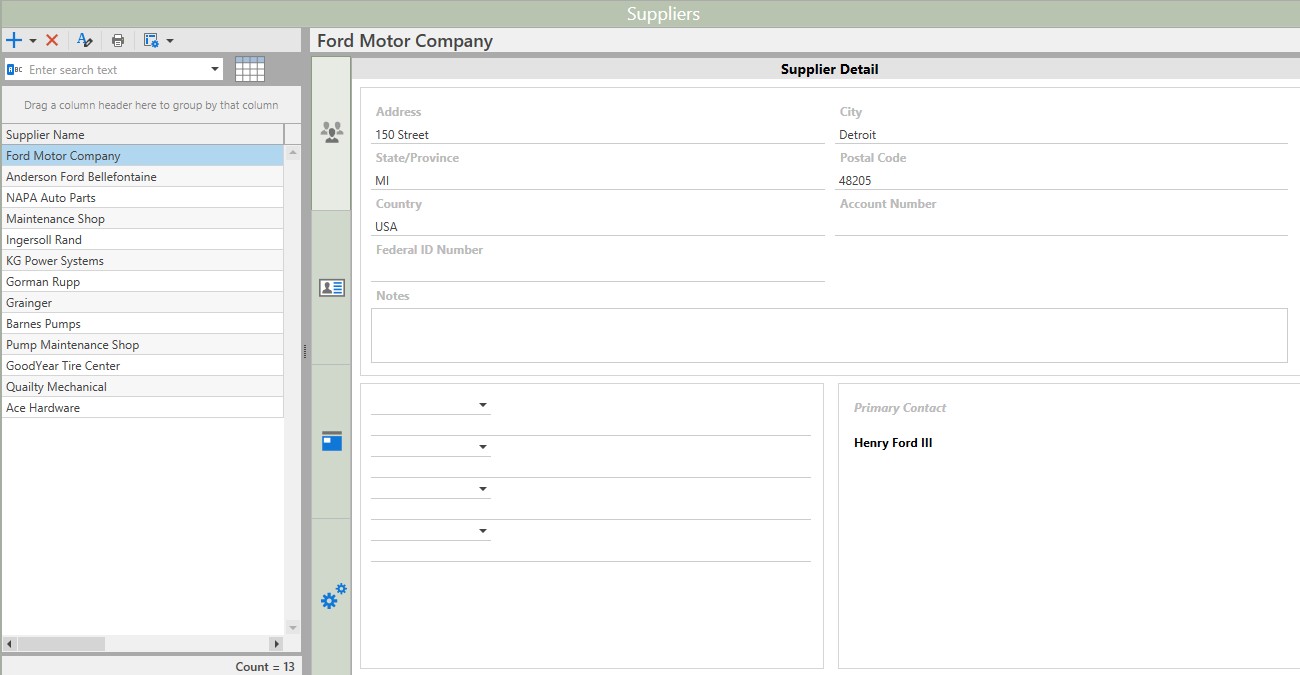Click the empty Federal ID Number field

[x=598, y=272]
